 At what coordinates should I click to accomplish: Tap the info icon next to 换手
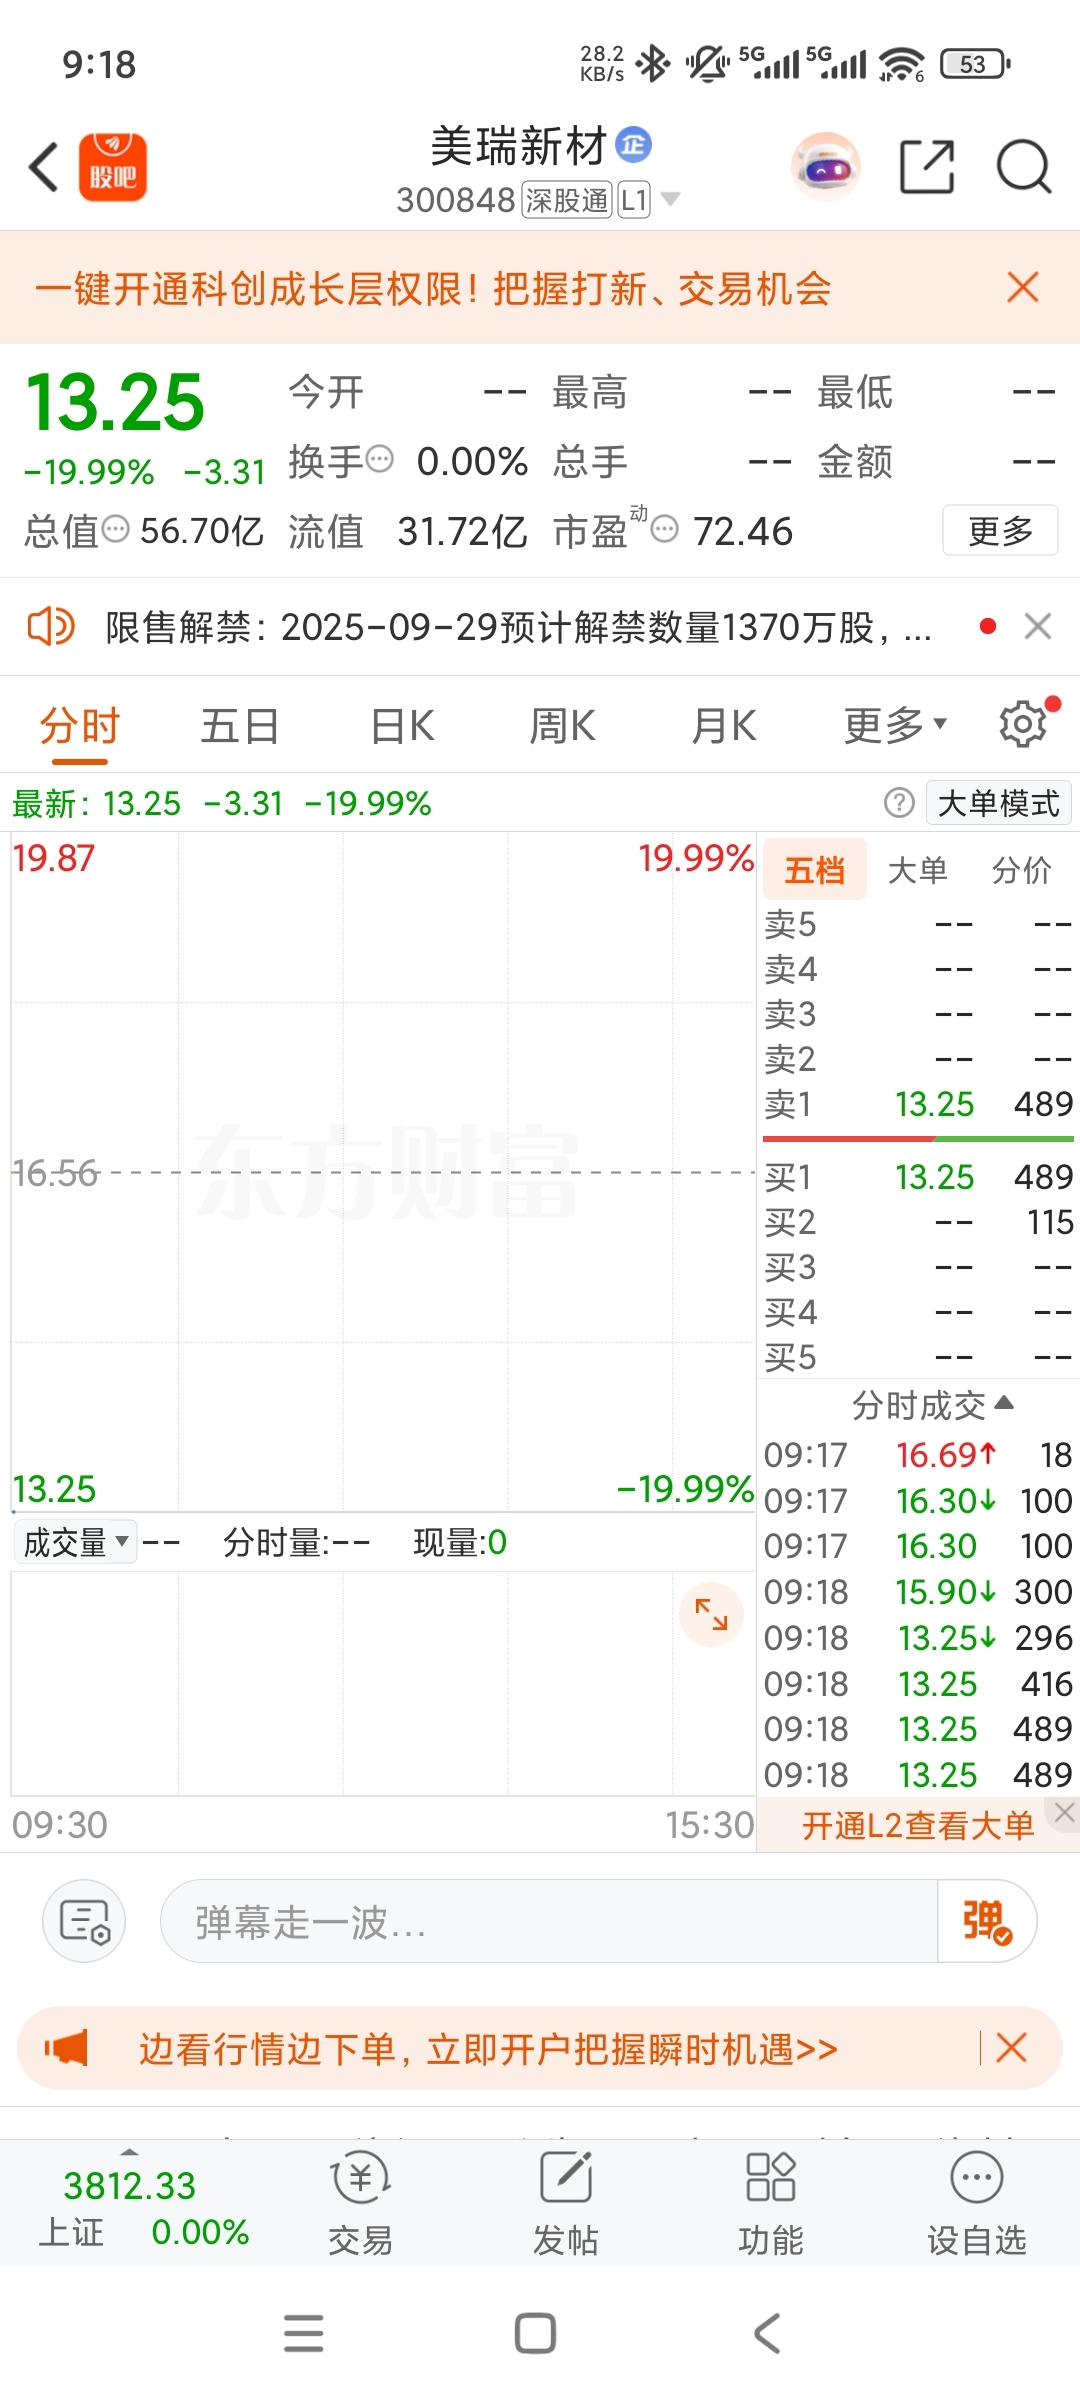[x=380, y=460]
